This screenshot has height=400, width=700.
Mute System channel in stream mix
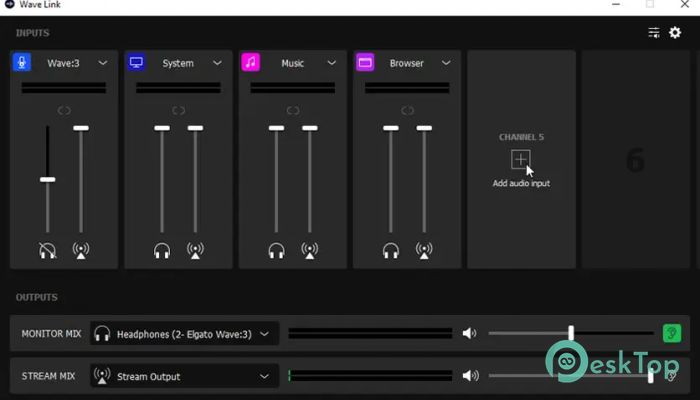[x=195, y=250]
